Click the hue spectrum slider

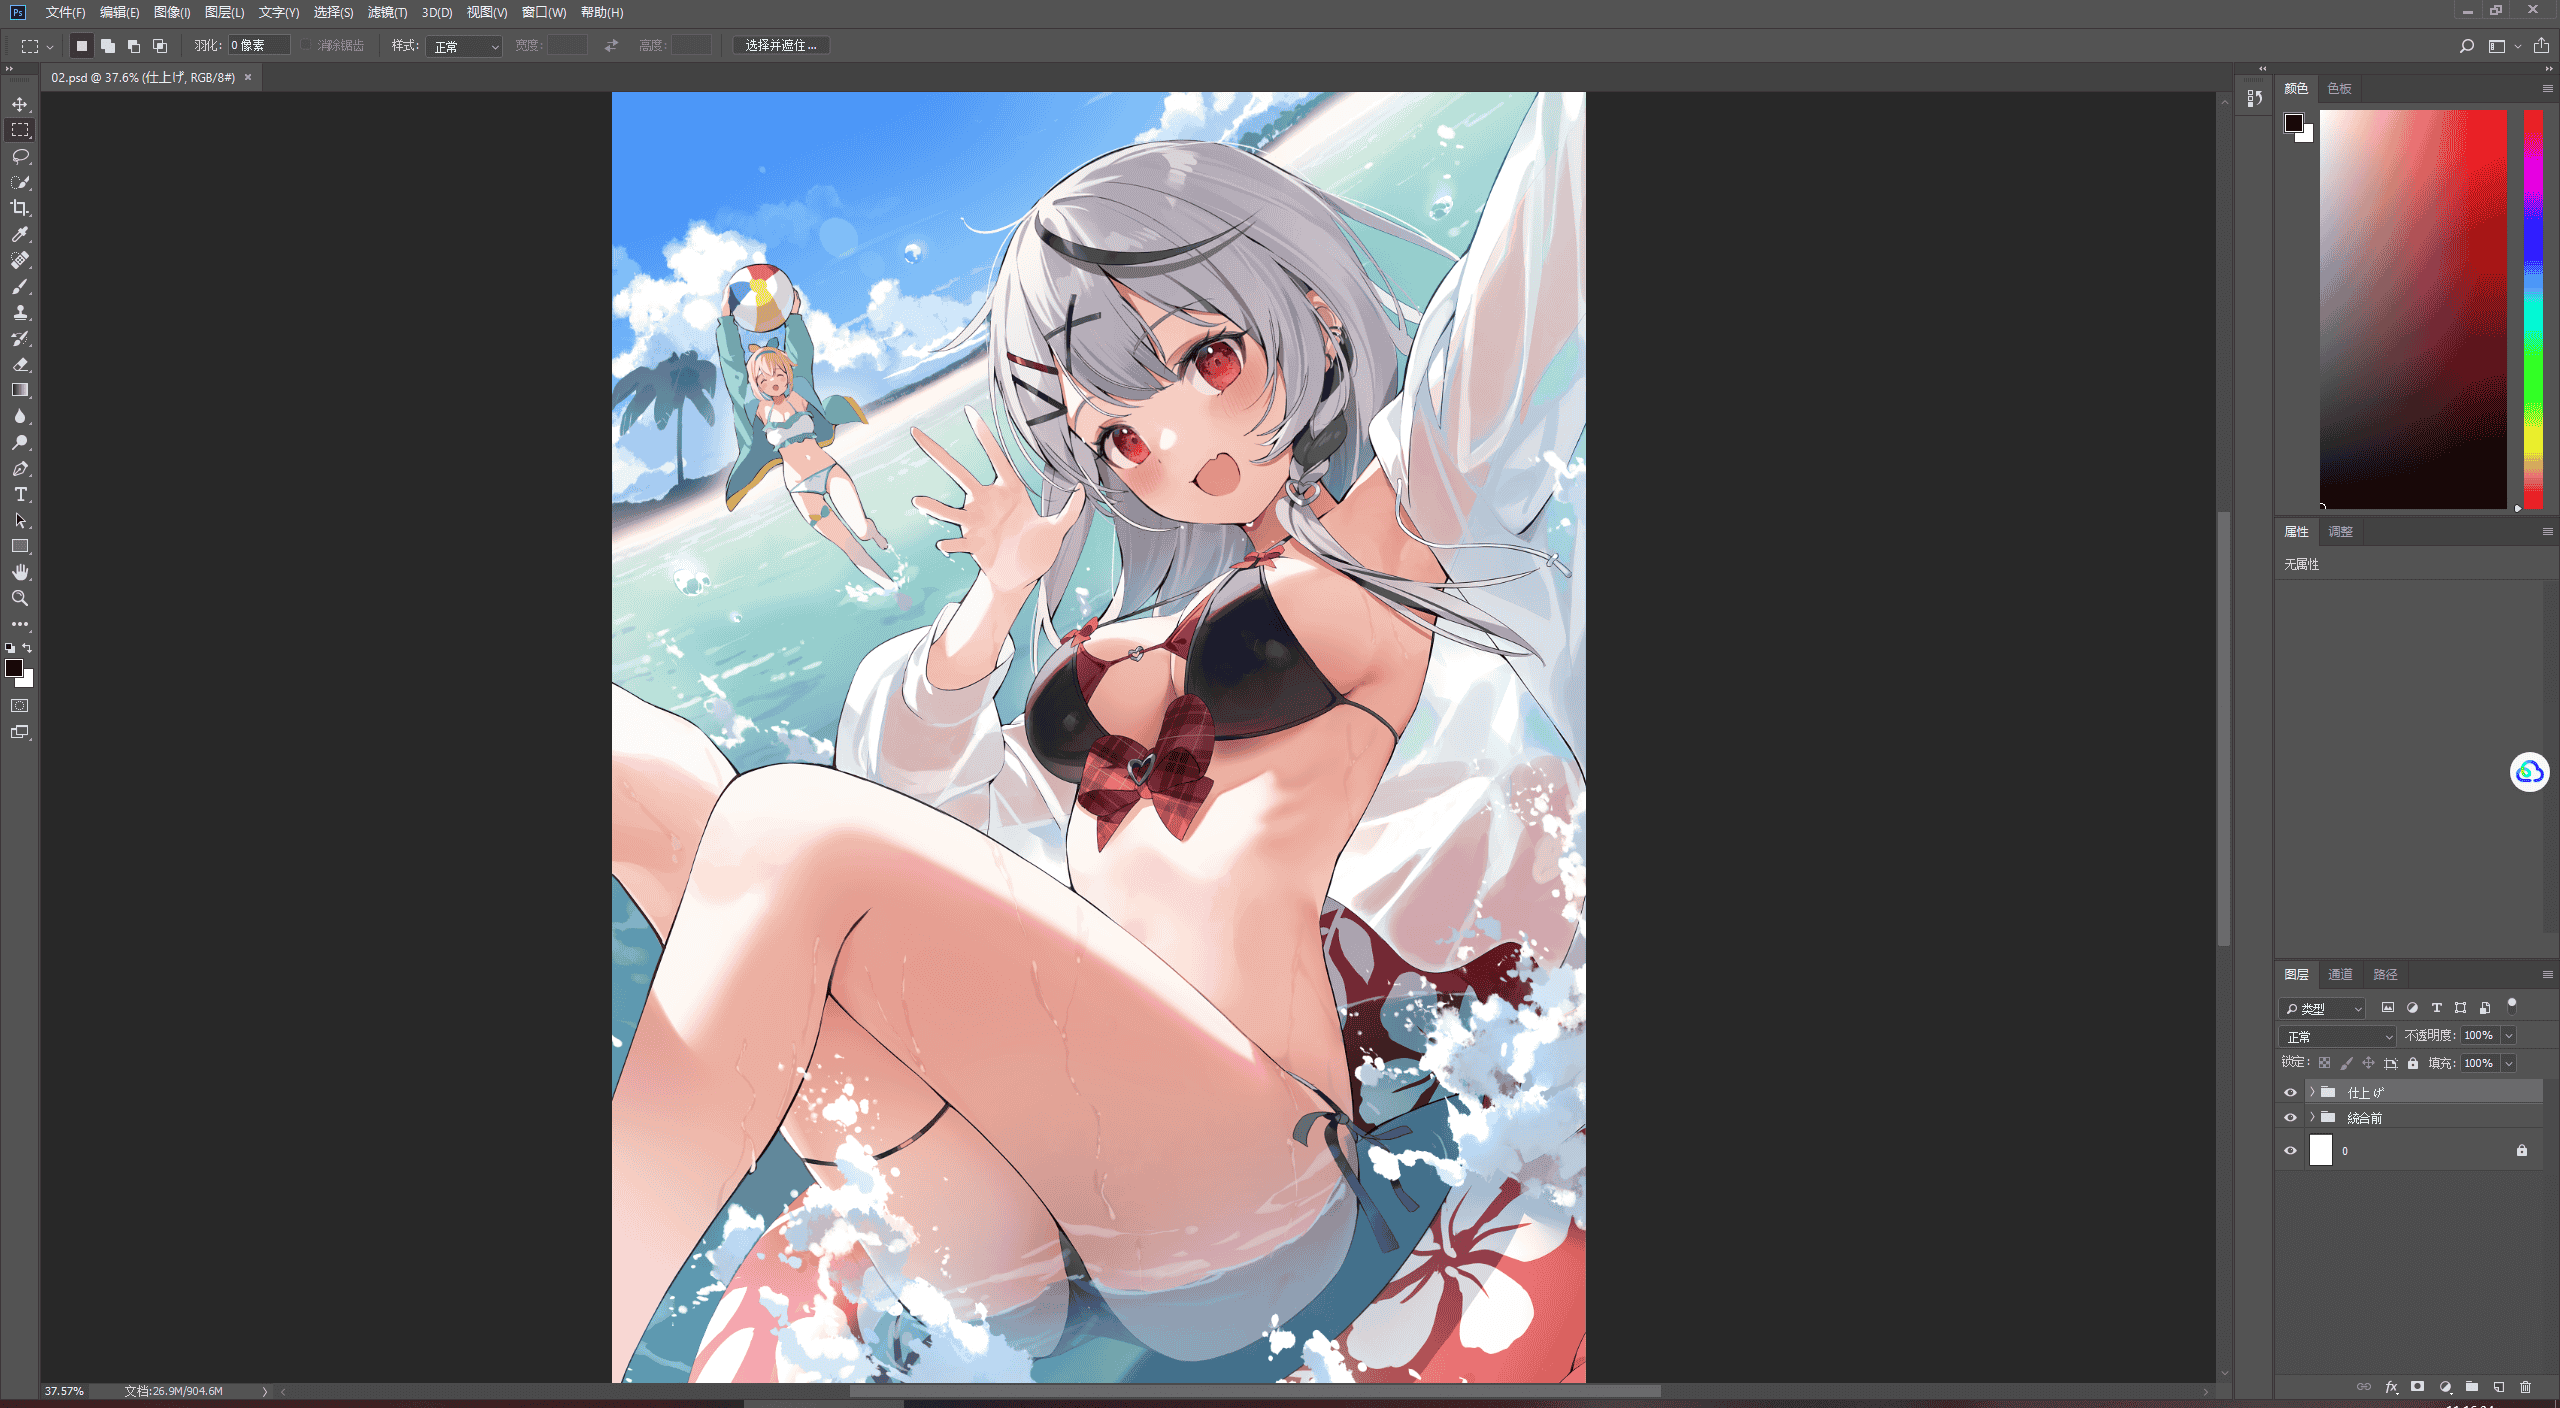[2533, 309]
